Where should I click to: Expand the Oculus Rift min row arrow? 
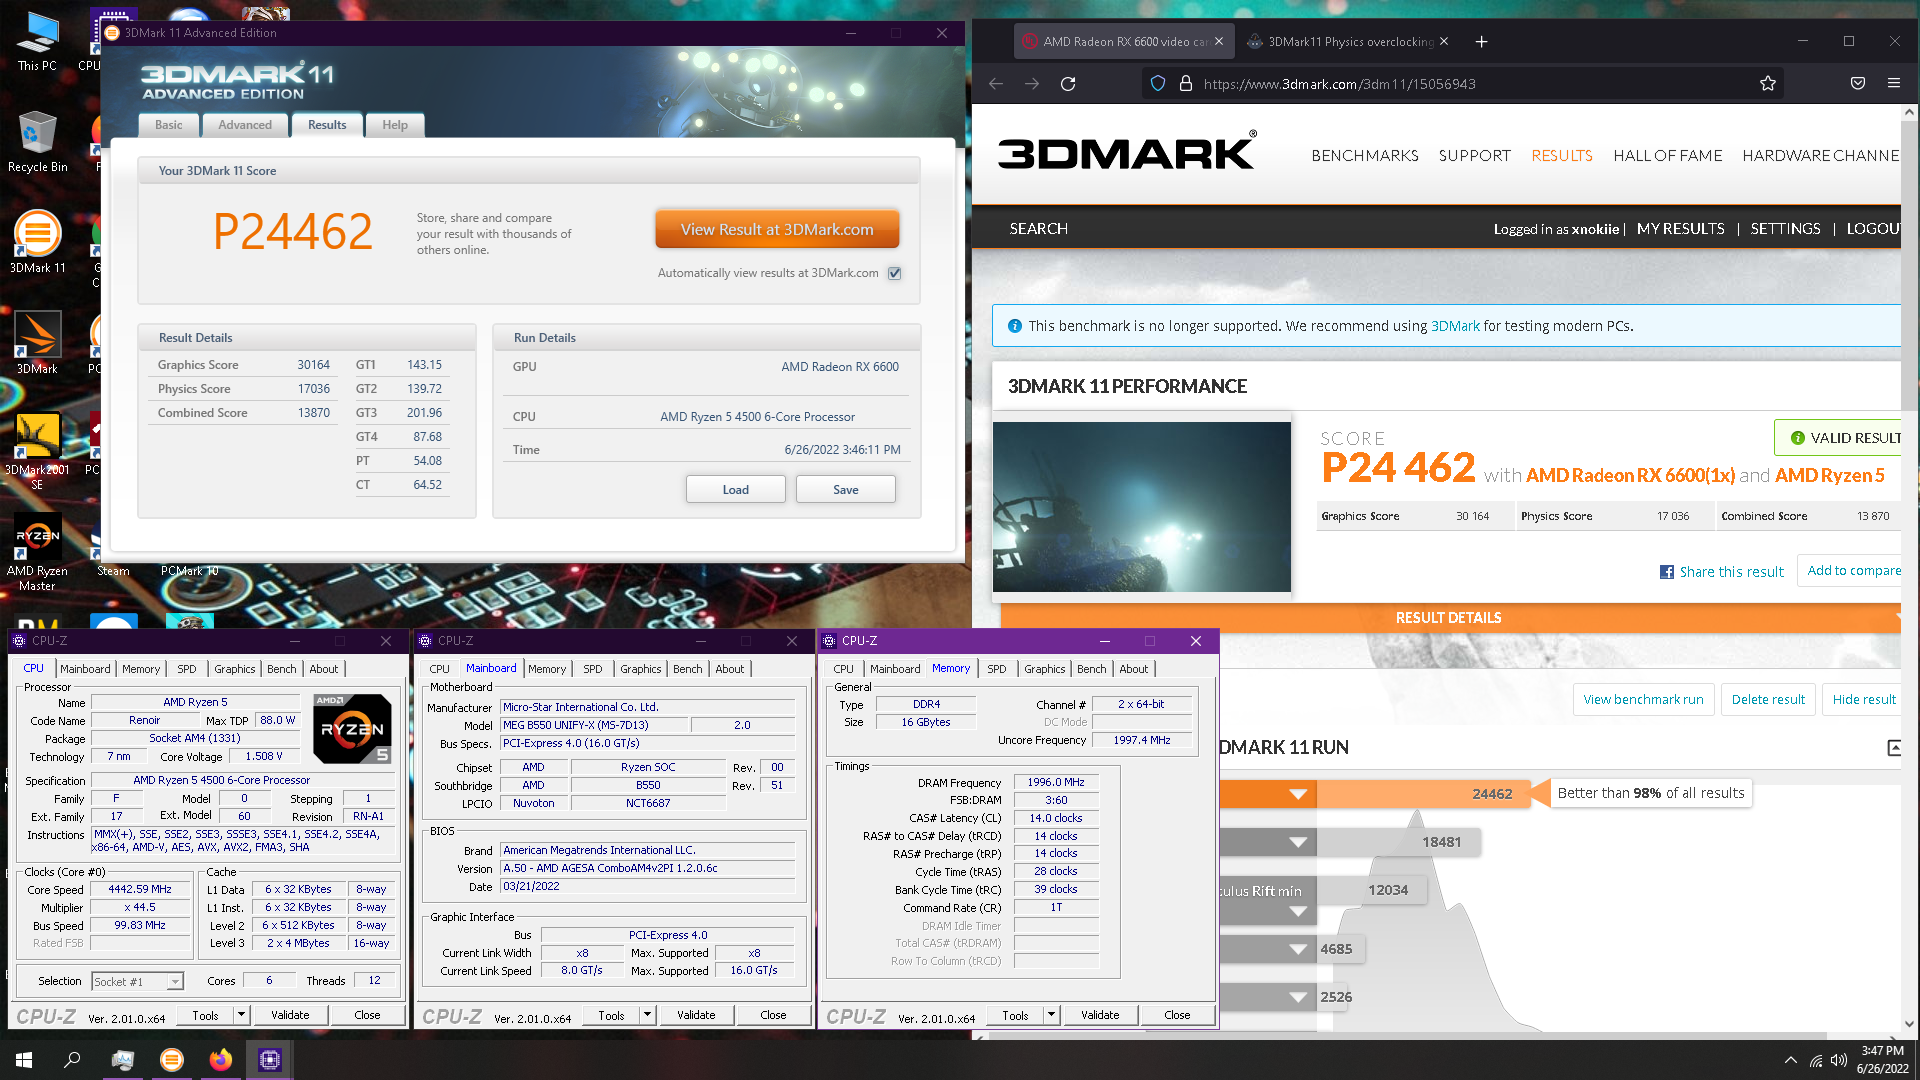(1298, 911)
